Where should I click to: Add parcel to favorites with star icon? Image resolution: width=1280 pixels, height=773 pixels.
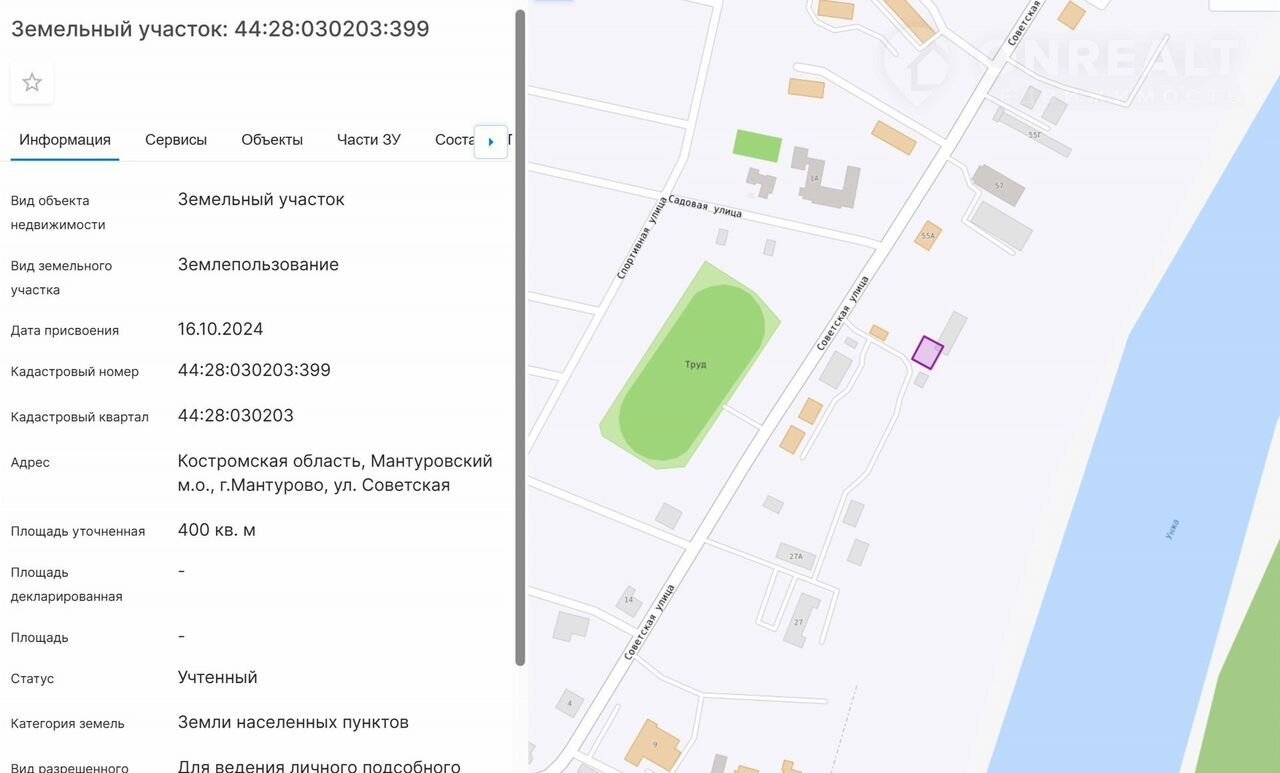point(32,83)
